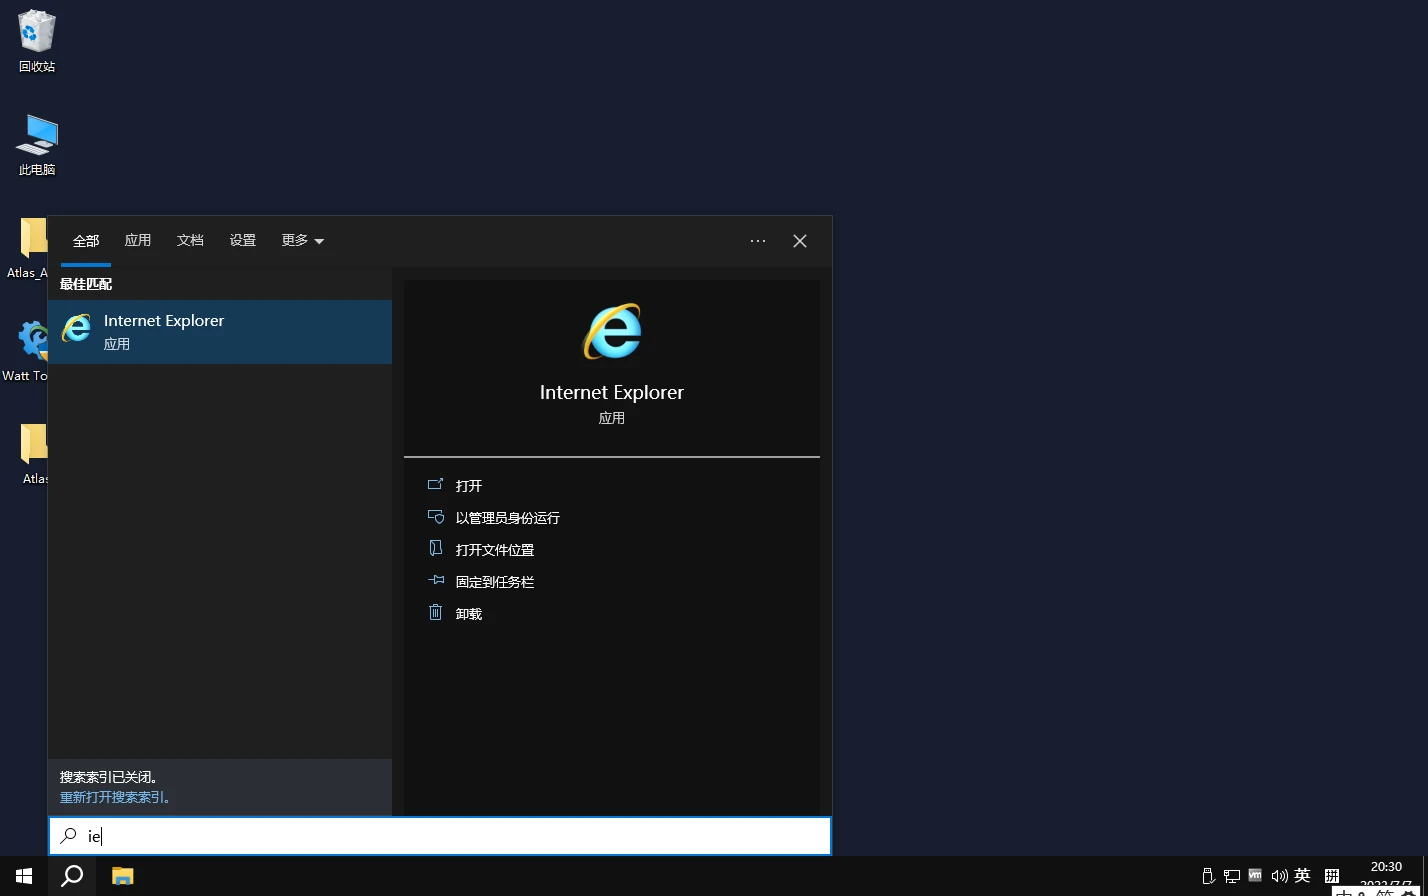The height and width of the screenshot is (896, 1428).
Task: Click the VMware tools tray icon
Action: [1255, 875]
